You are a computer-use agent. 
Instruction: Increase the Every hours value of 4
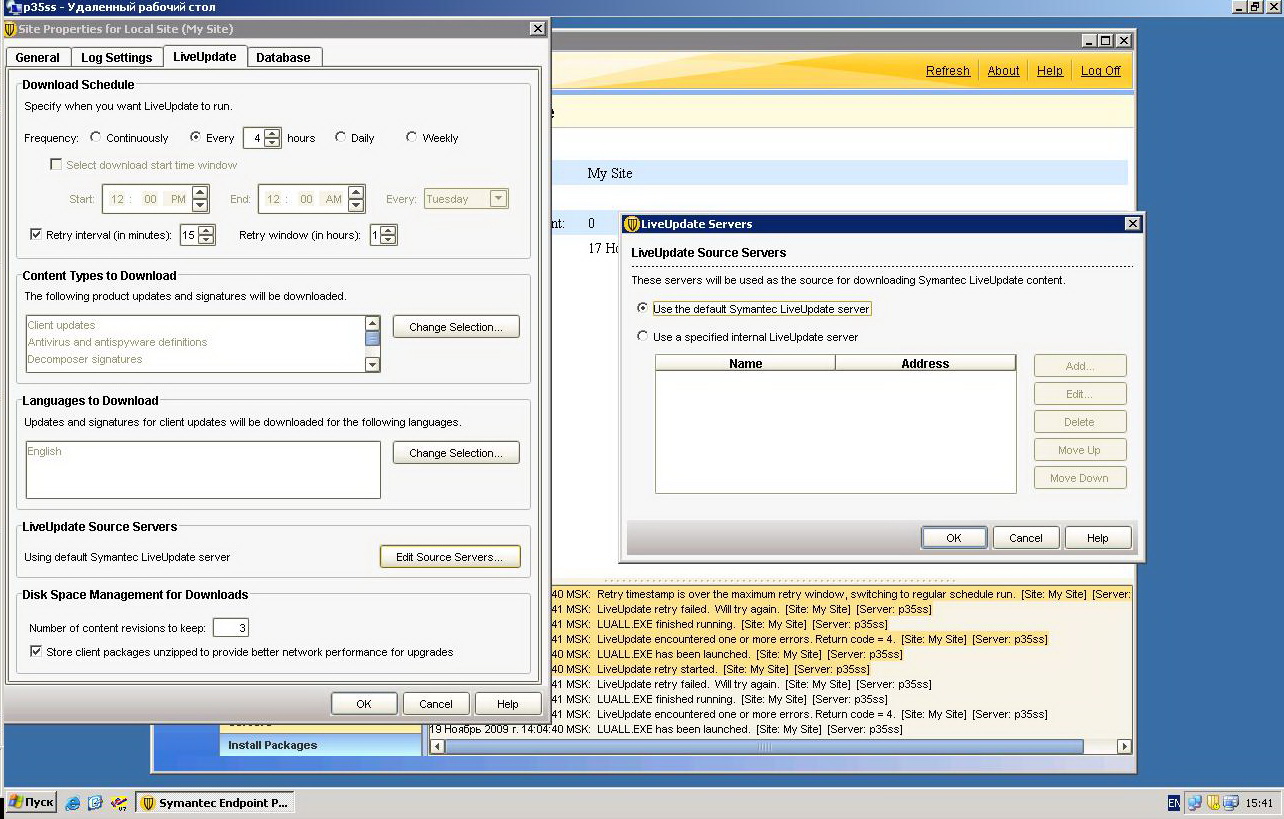coord(272,133)
